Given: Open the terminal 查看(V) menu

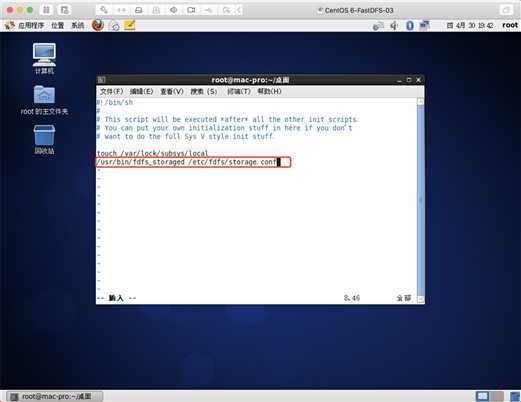Looking at the screenshot, I should point(172,91).
